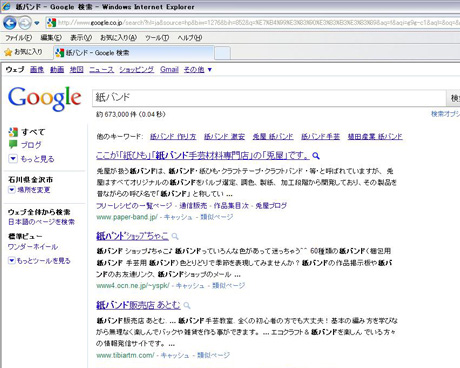Select the すべて filter icon in sidebar

(x=13, y=132)
